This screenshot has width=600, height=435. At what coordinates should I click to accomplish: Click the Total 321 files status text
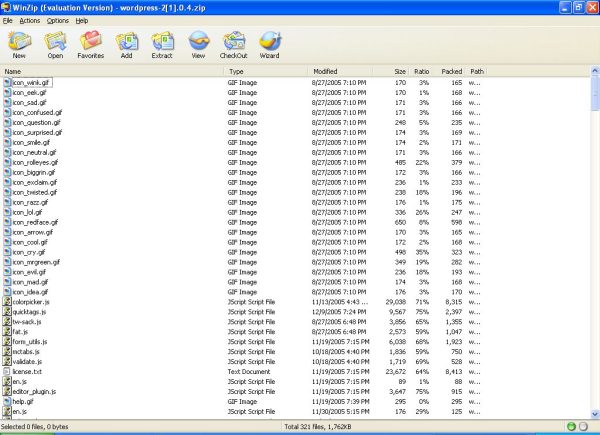coord(318,427)
